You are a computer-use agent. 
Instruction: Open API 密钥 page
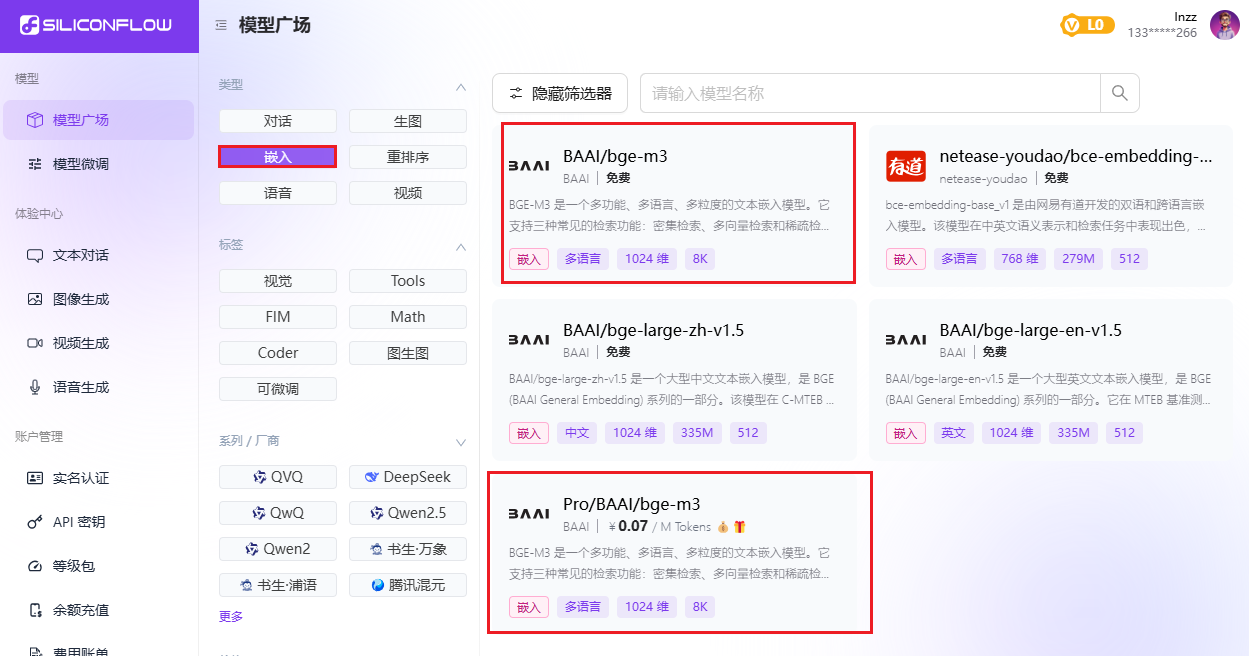click(97, 522)
